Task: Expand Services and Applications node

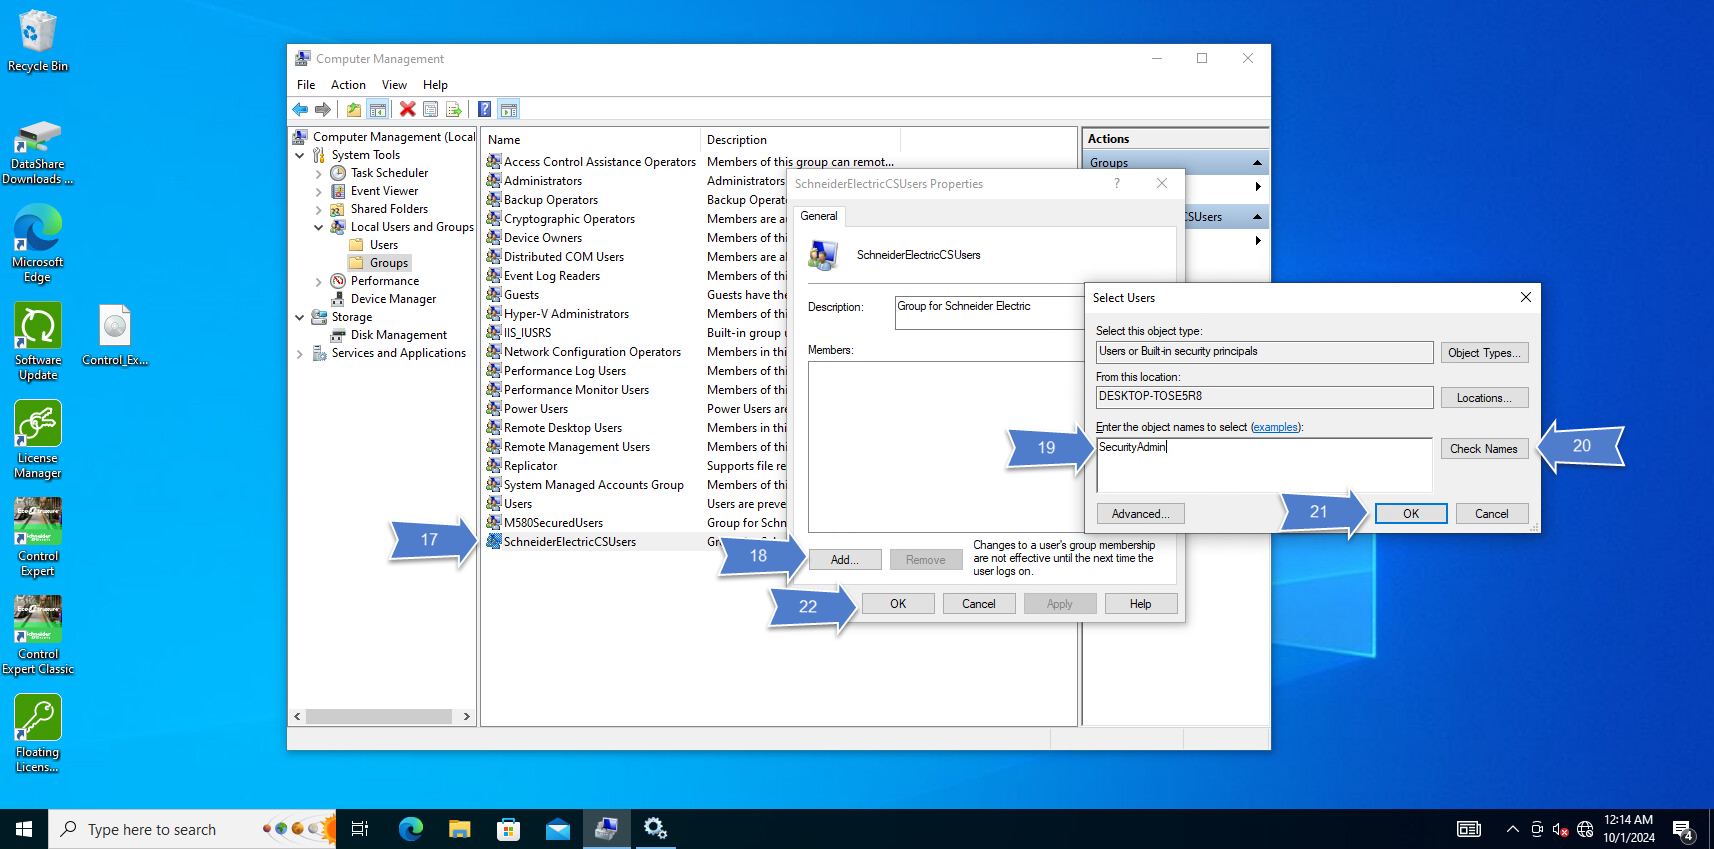Action: 299,353
